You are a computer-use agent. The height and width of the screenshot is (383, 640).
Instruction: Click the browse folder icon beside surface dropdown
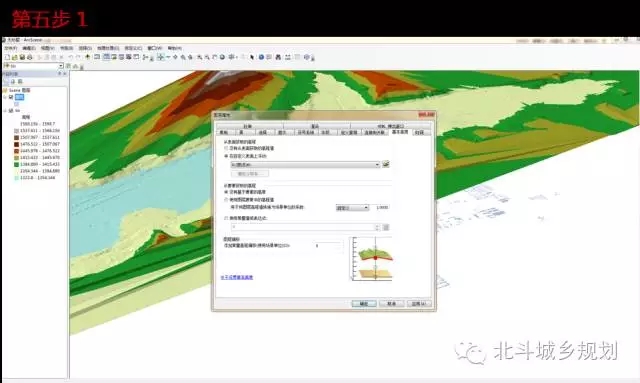(x=386, y=164)
